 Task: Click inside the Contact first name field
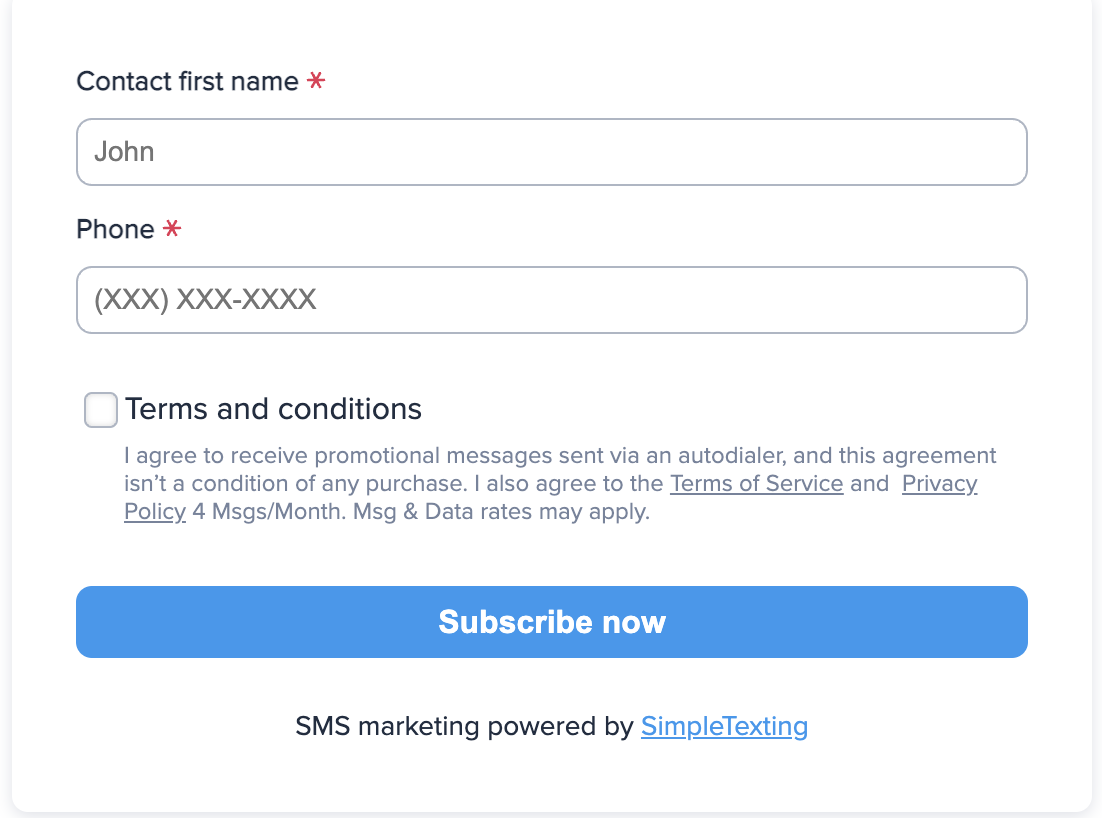click(x=551, y=151)
